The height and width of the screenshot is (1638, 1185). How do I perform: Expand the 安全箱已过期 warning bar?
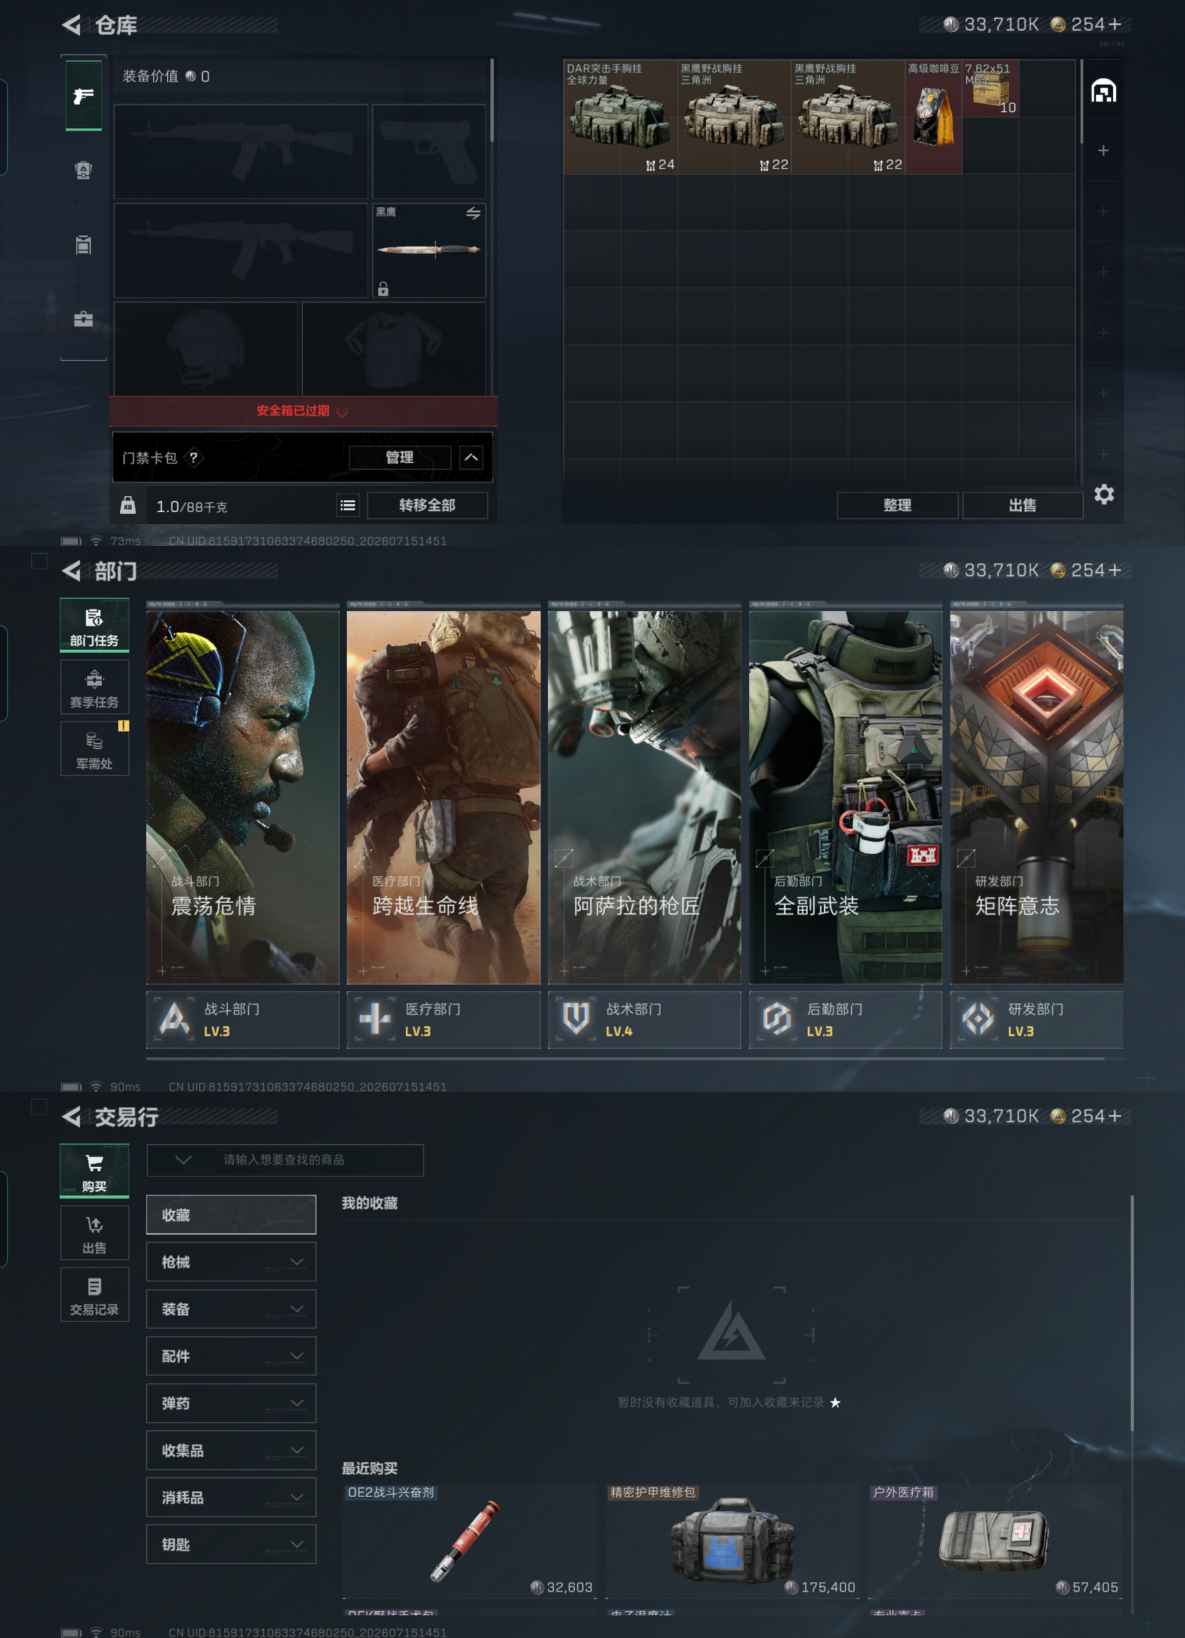303,411
